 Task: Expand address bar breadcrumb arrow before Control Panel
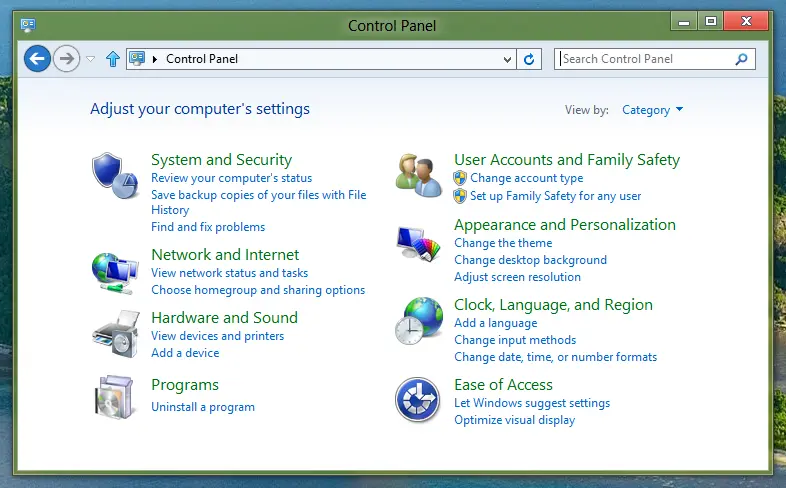[x=155, y=59]
